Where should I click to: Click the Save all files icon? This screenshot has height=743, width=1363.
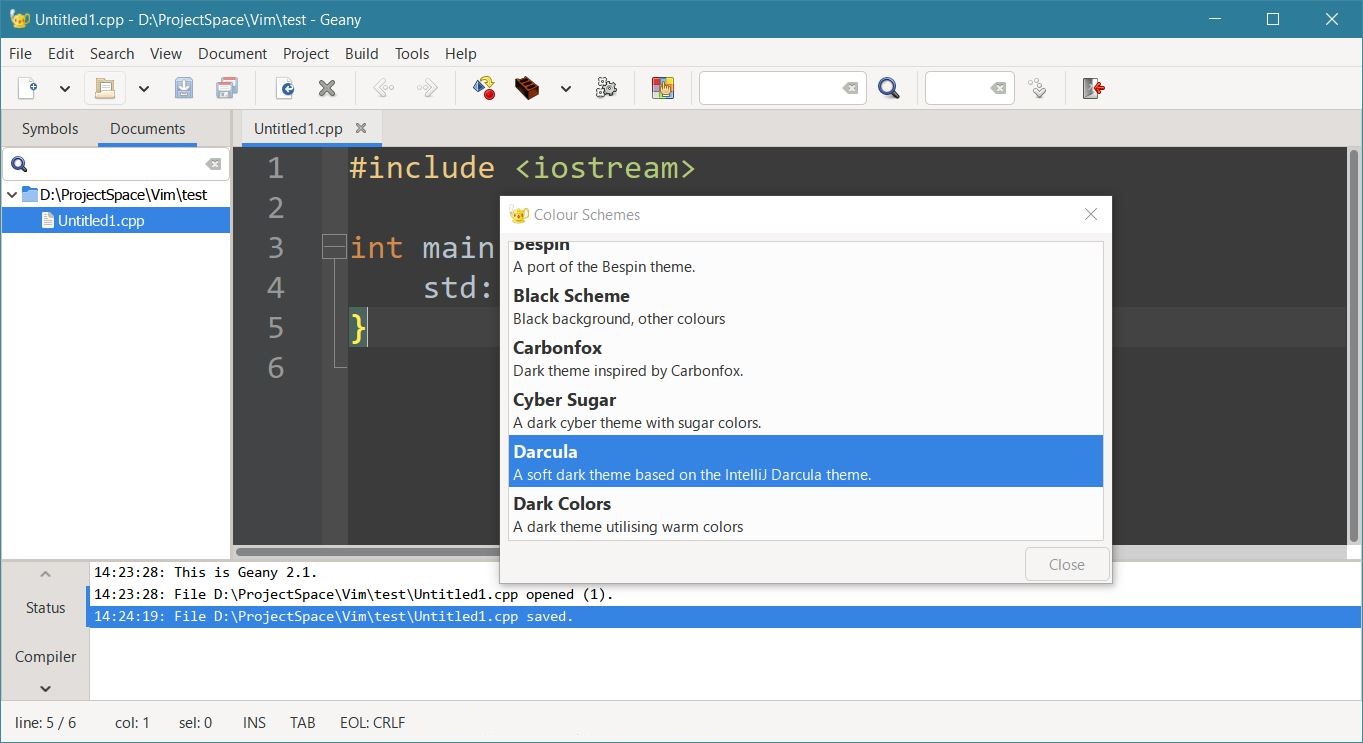[227, 89]
